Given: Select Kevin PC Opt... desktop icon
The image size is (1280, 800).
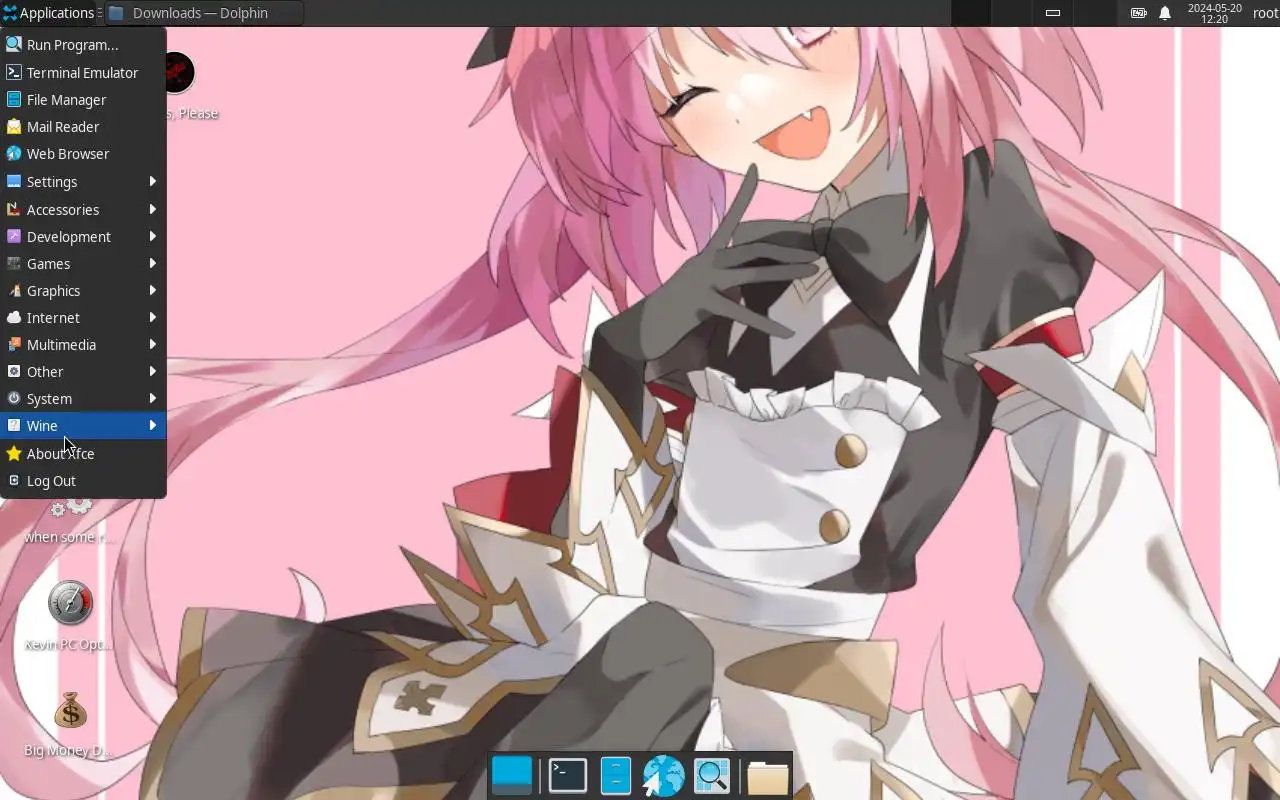Looking at the screenshot, I should (x=69, y=615).
